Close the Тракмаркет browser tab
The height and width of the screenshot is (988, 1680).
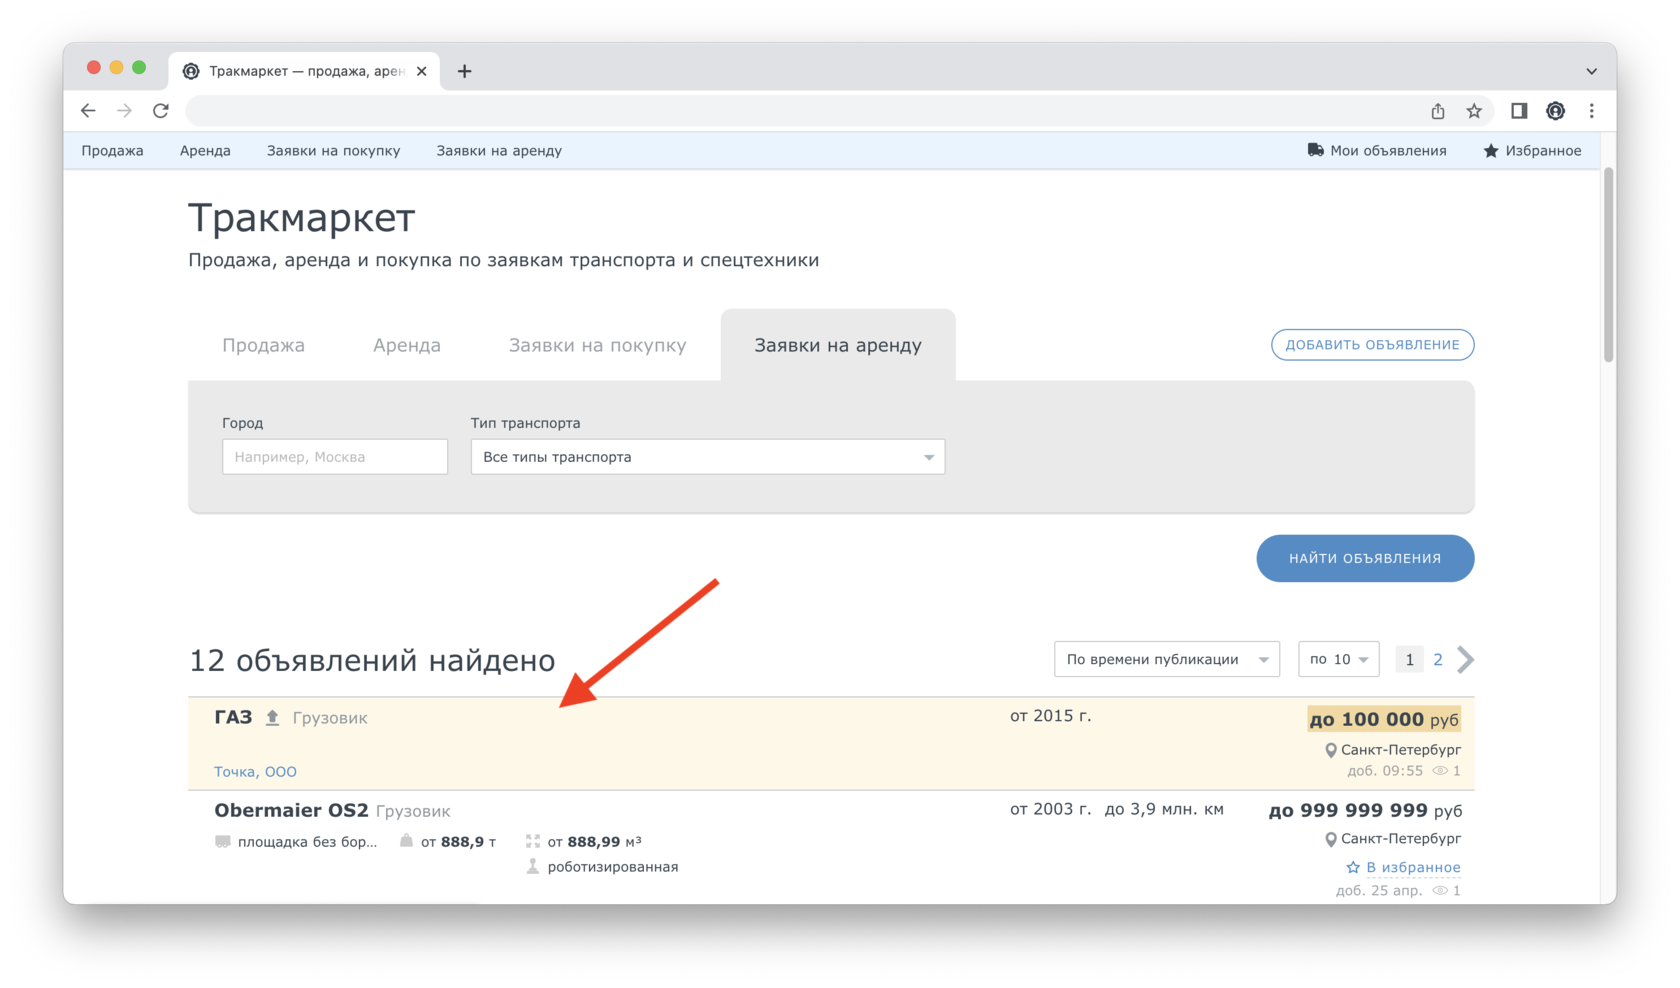pos(422,71)
